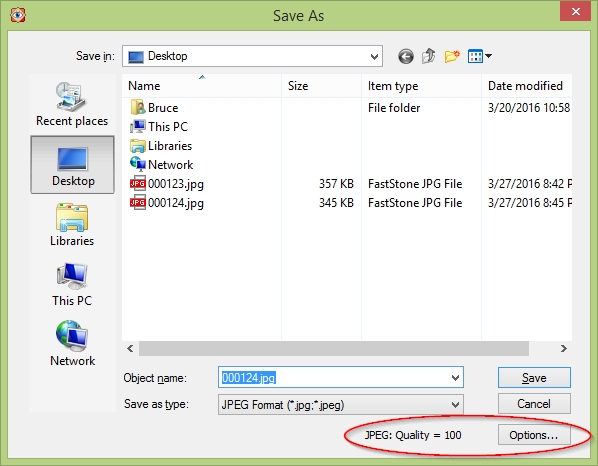Open the Save as type dropdown

[341, 405]
